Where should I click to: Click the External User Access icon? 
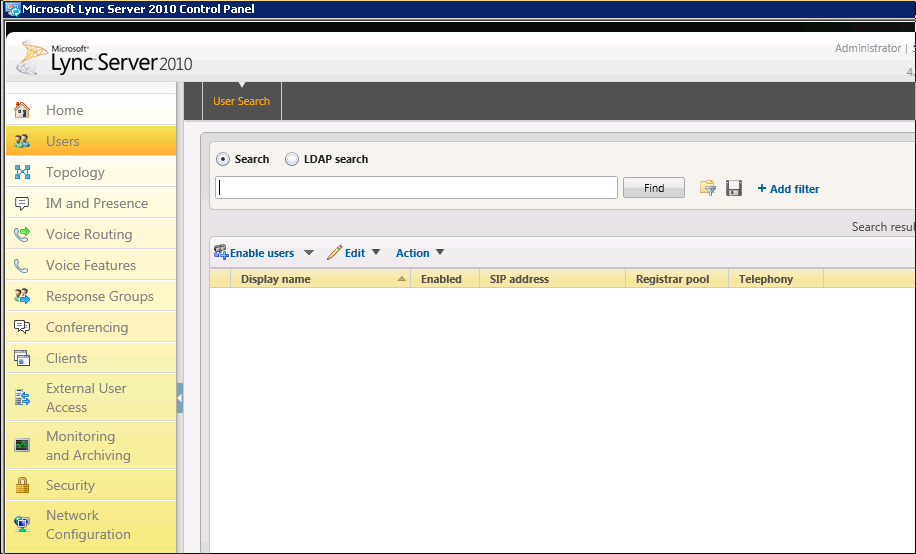click(x=22, y=397)
